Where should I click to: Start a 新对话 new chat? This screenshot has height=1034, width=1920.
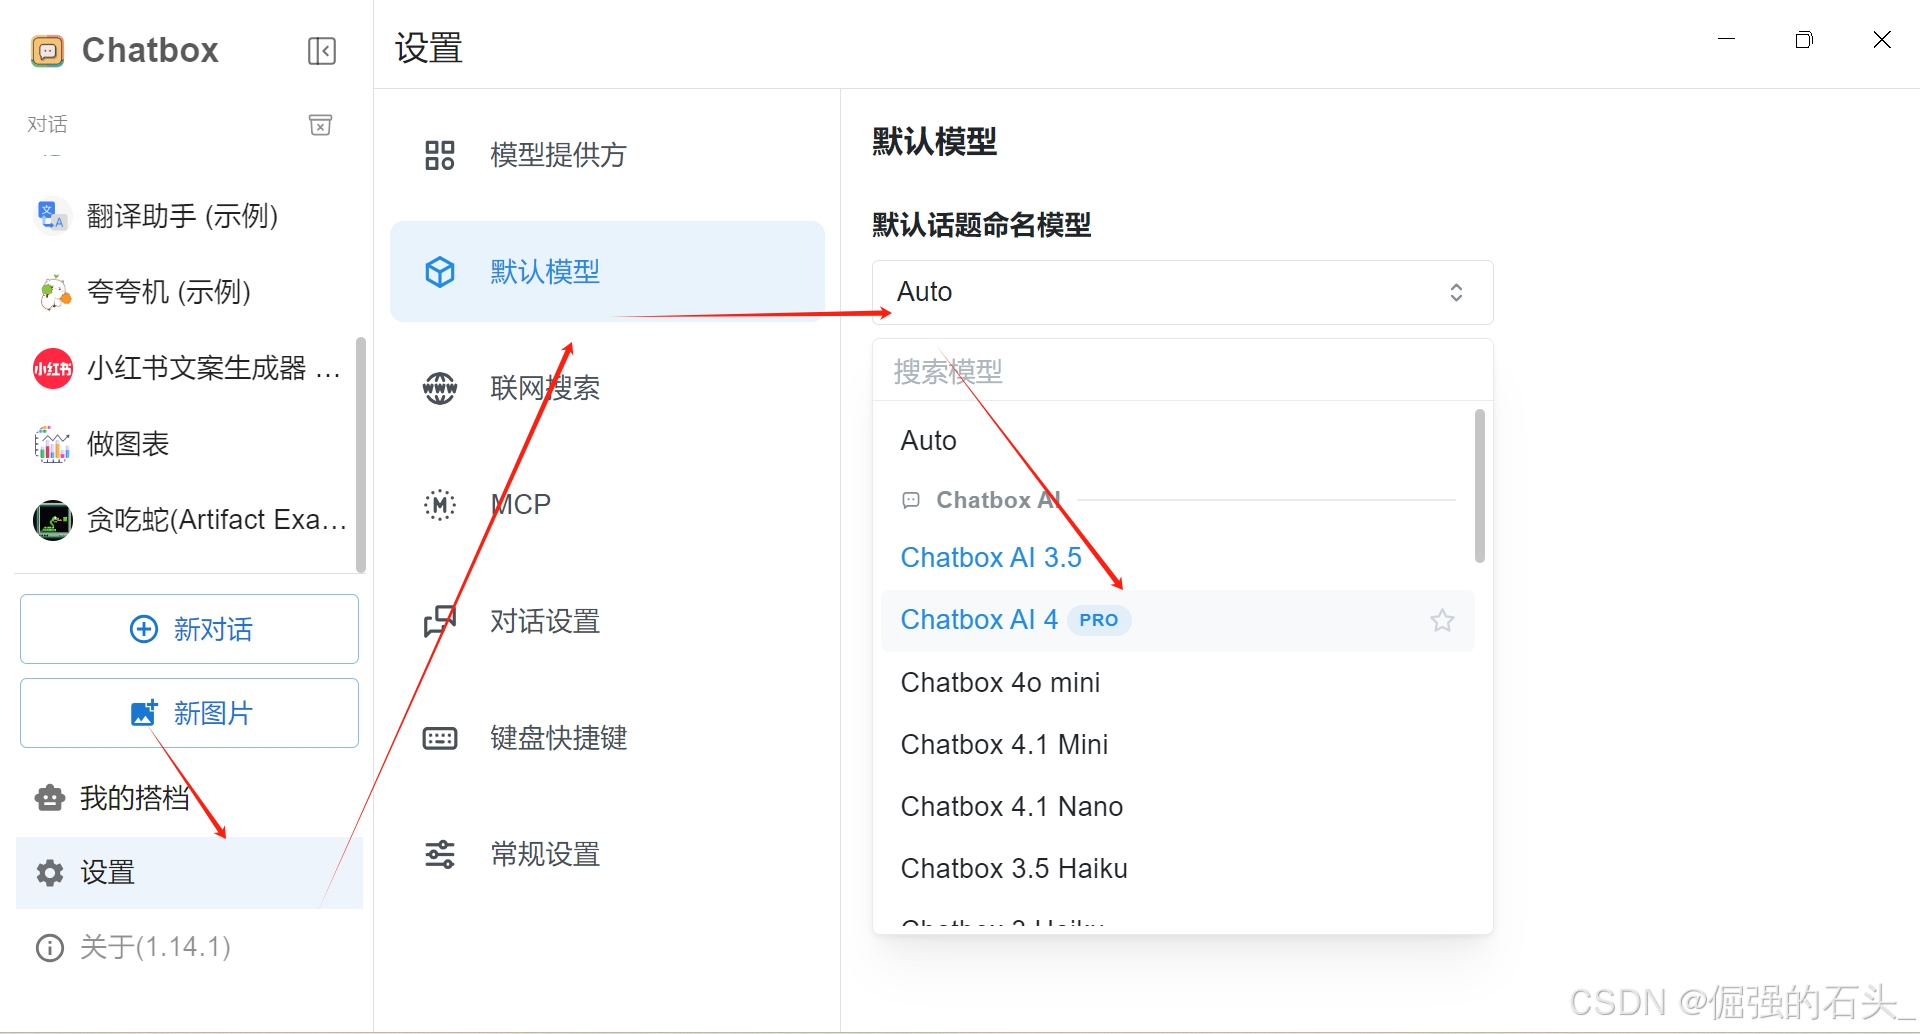pyautogui.click(x=189, y=629)
